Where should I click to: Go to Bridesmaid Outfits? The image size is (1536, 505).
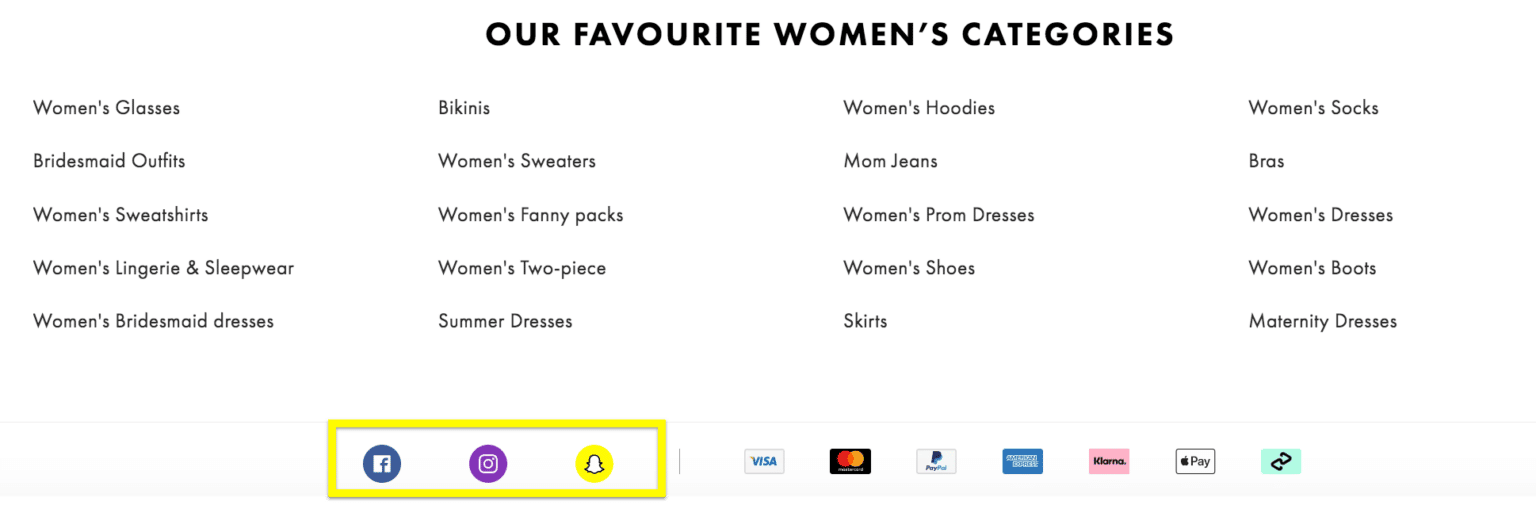pyautogui.click(x=109, y=161)
